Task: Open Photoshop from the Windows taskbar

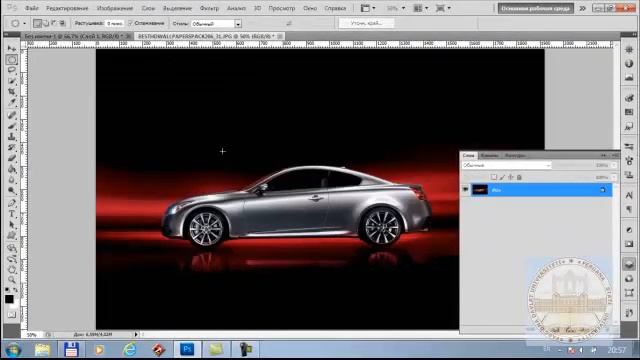Action: [187, 349]
